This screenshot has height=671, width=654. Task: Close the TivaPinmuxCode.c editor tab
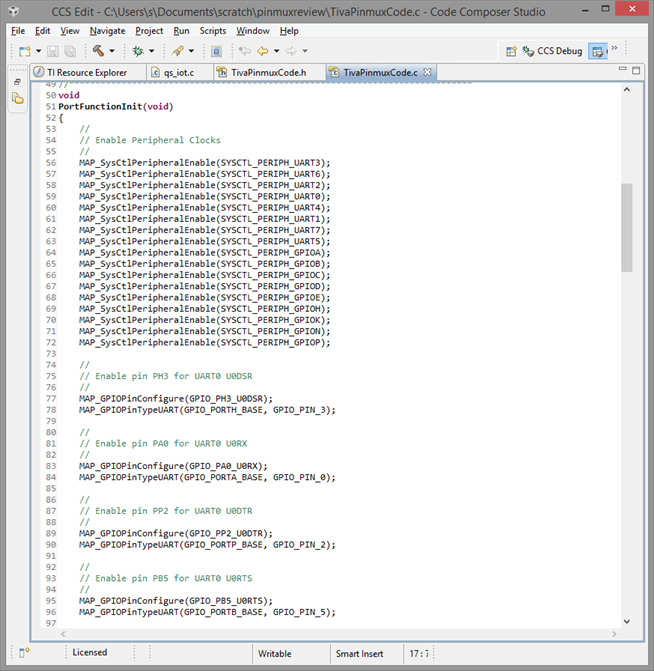tap(428, 73)
